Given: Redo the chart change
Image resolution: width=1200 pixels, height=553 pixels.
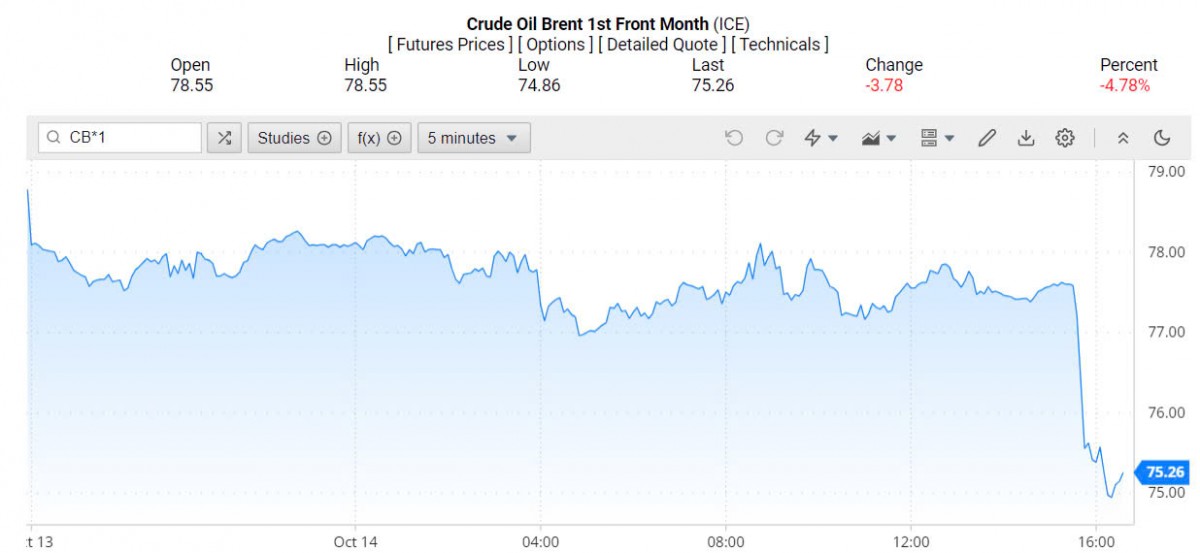Looking at the screenshot, I should click(x=774, y=138).
